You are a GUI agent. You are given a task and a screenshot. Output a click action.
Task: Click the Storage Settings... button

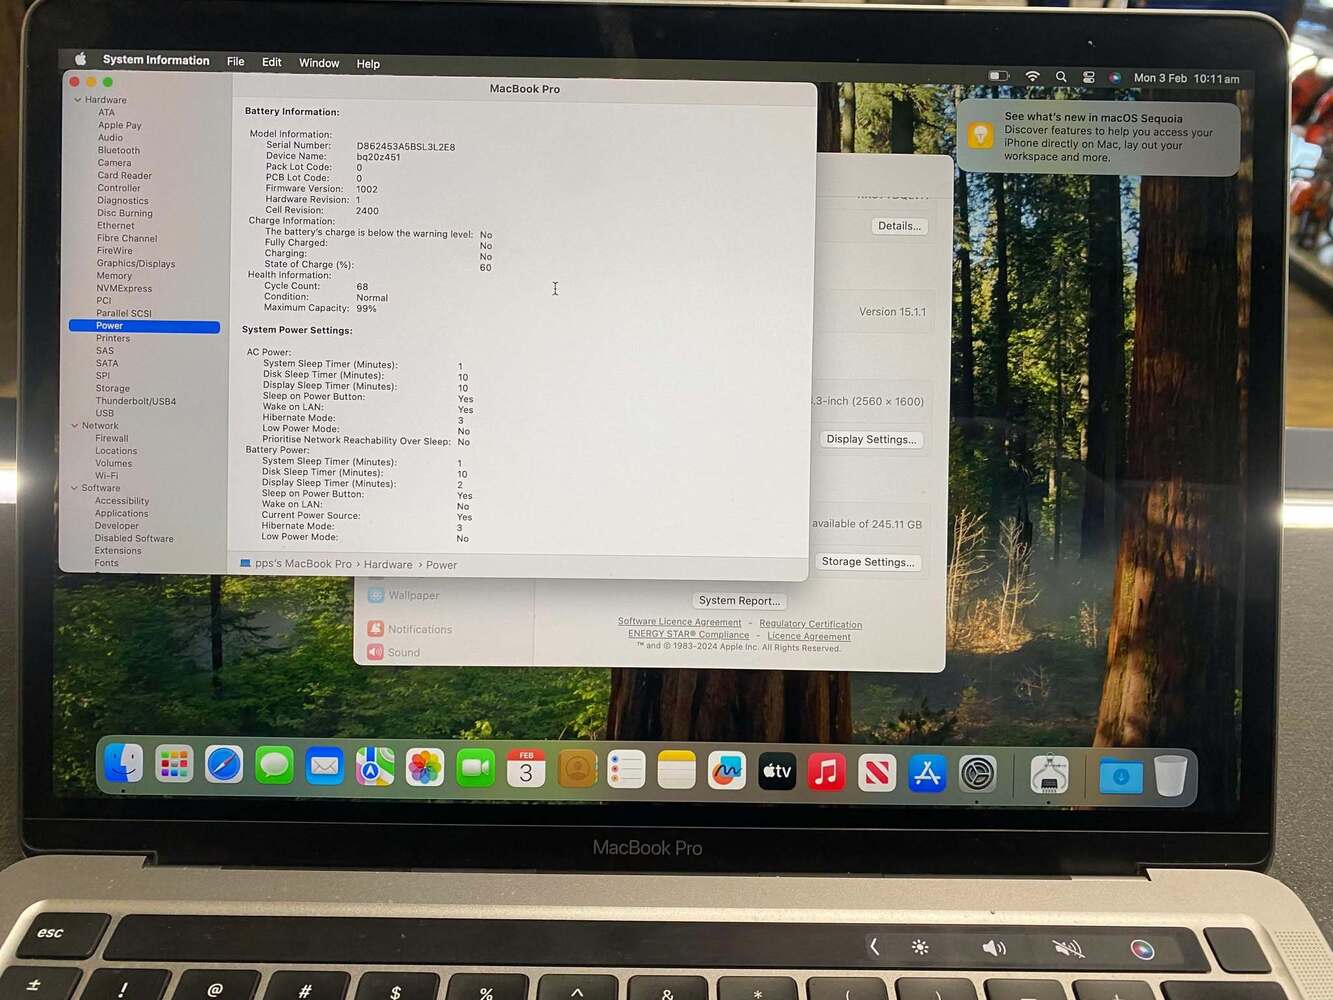[868, 562]
